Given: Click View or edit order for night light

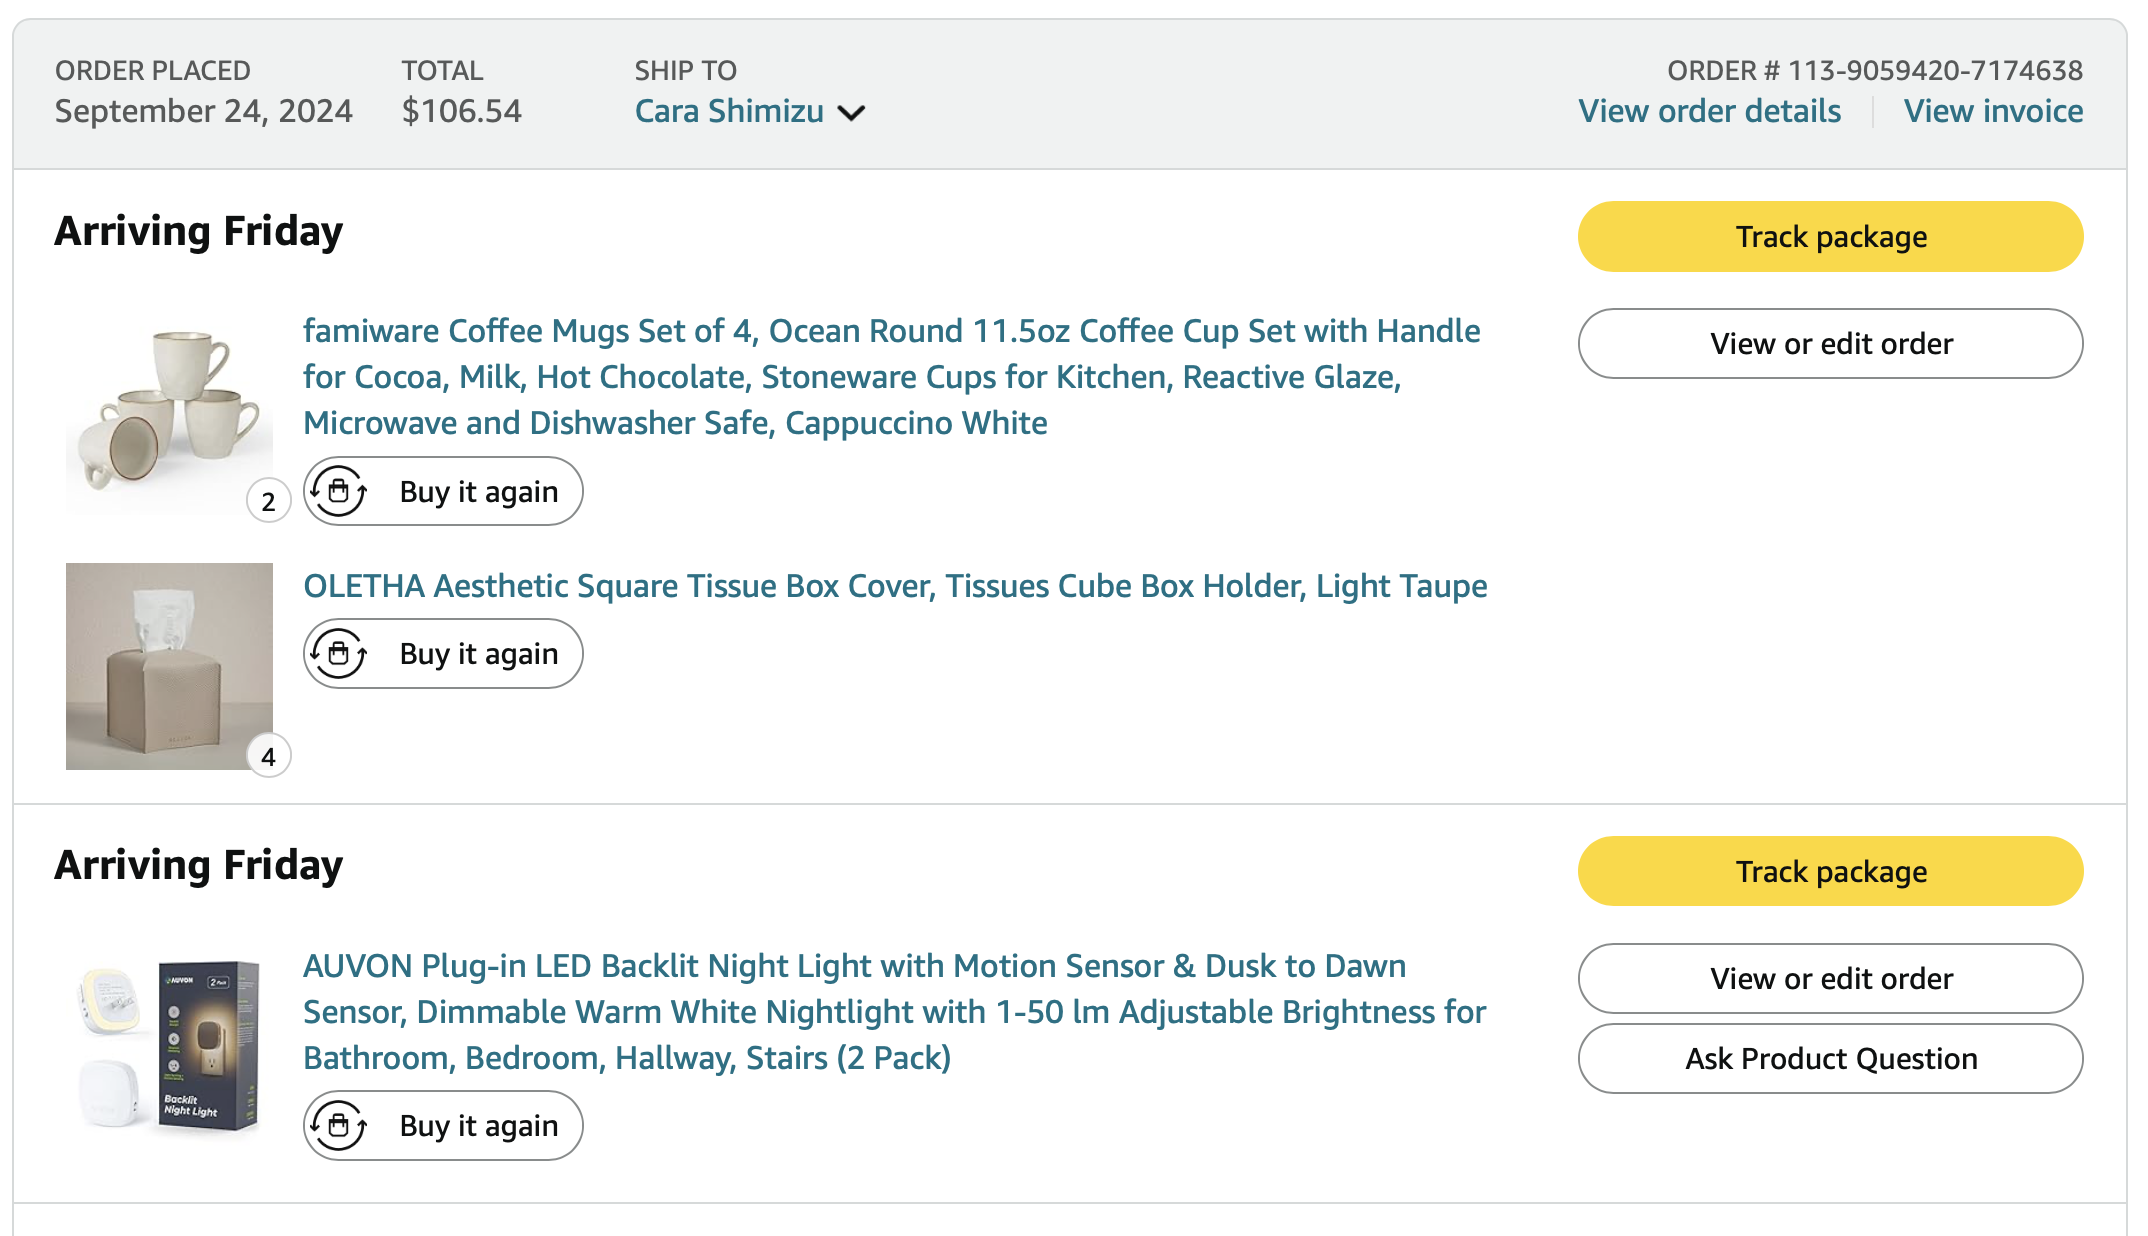Looking at the screenshot, I should click(x=1830, y=978).
